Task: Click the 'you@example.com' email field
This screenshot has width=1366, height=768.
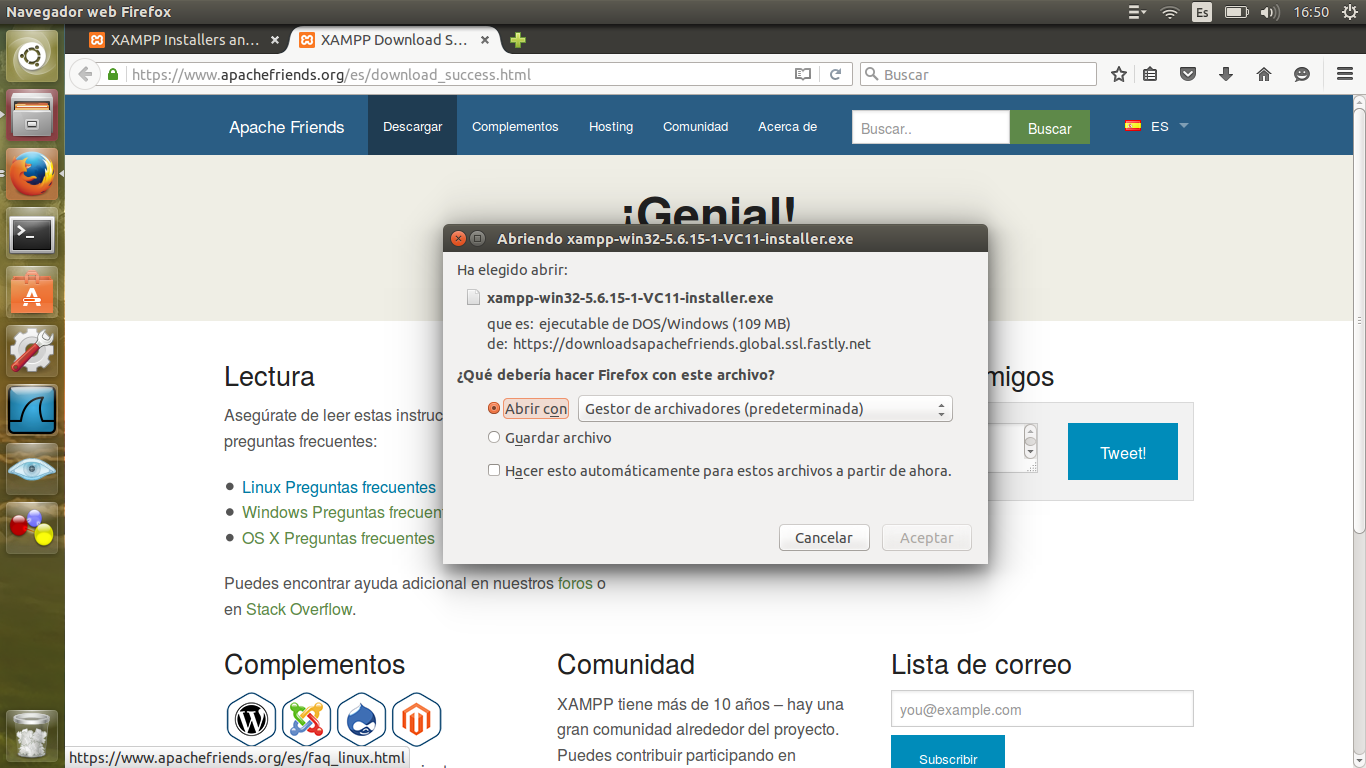Action: [1042, 709]
